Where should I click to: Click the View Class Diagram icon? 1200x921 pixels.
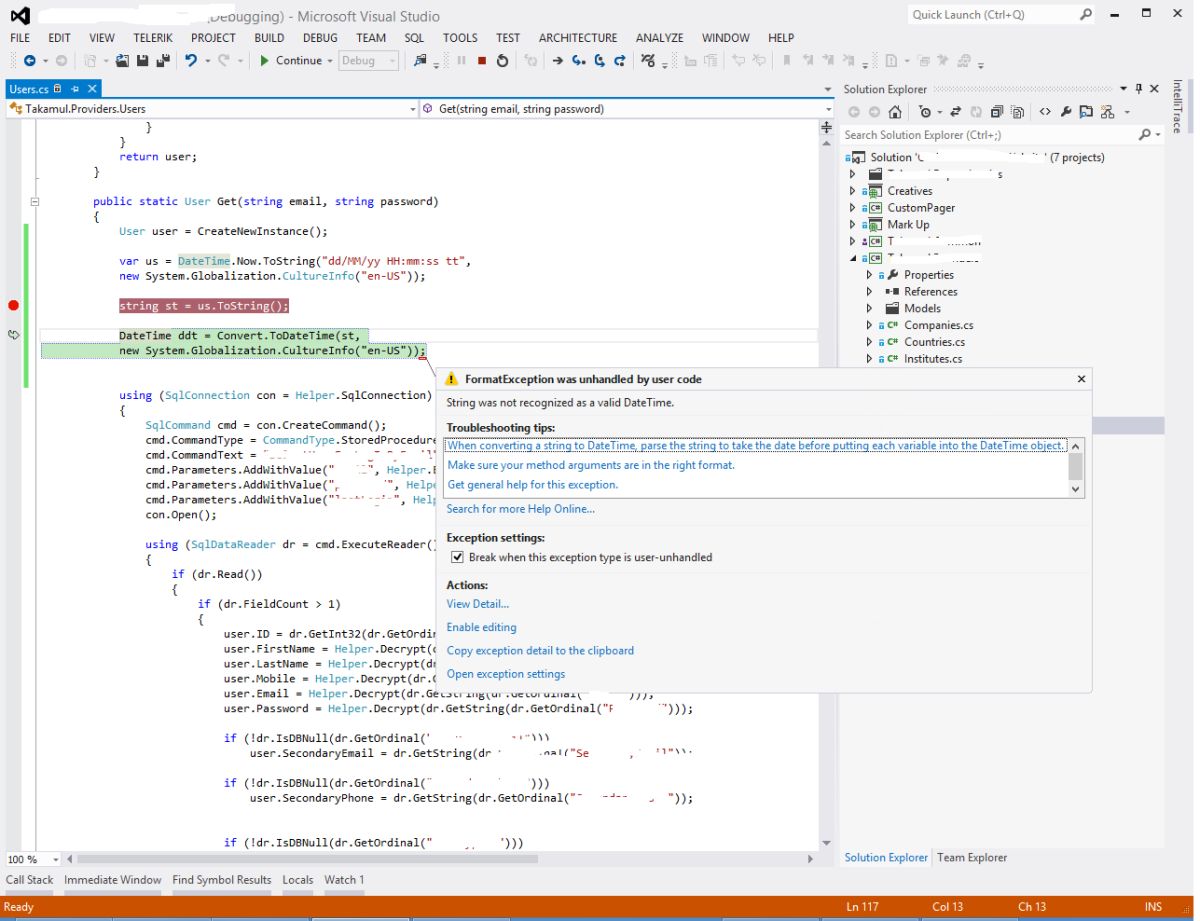pos(1107,112)
